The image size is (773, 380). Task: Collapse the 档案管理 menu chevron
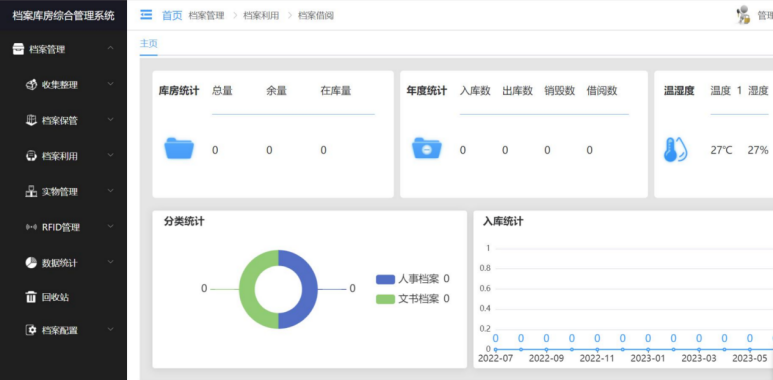pyautogui.click(x=110, y=48)
